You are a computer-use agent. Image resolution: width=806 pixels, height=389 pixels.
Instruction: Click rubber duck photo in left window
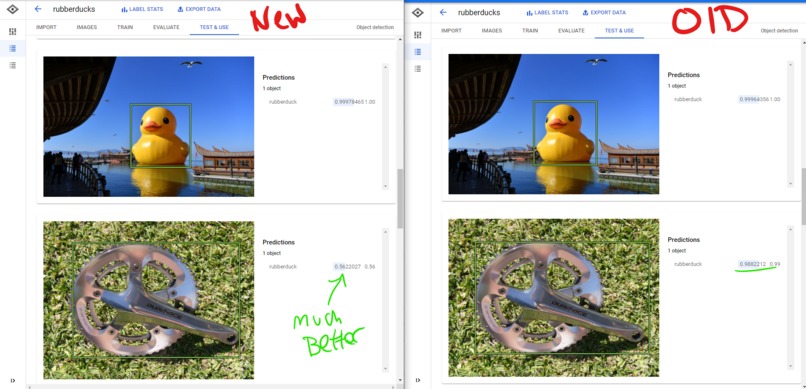coord(149,126)
